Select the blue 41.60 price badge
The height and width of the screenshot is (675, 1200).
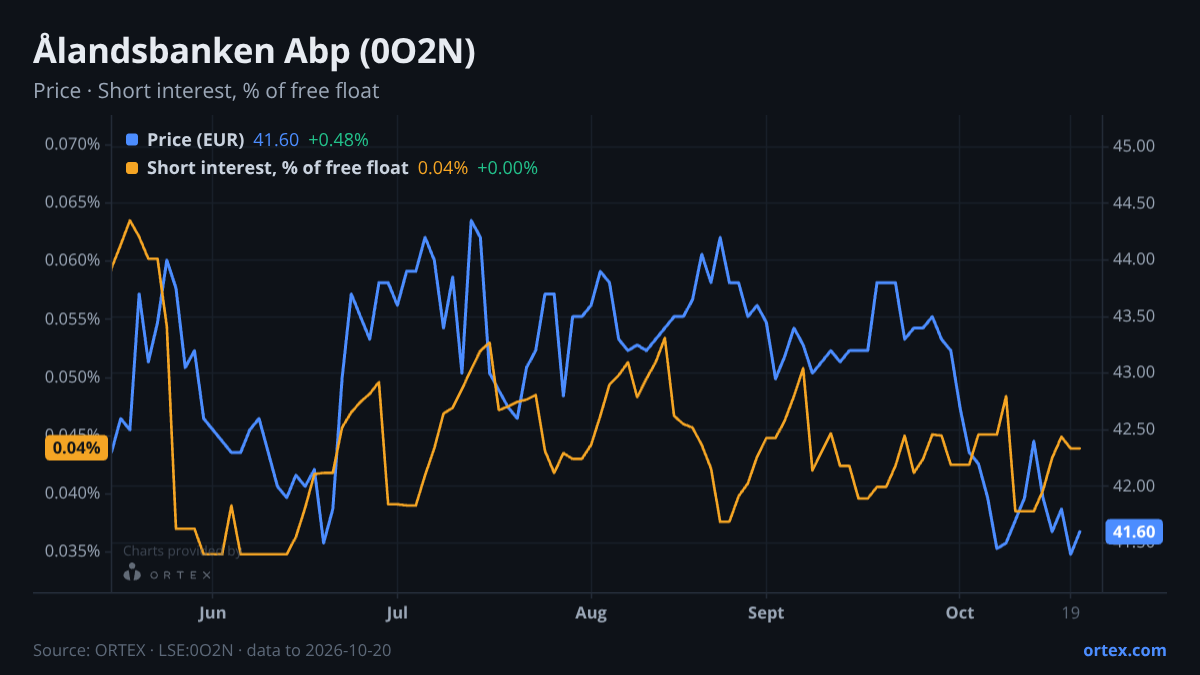tap(1133, 532)
